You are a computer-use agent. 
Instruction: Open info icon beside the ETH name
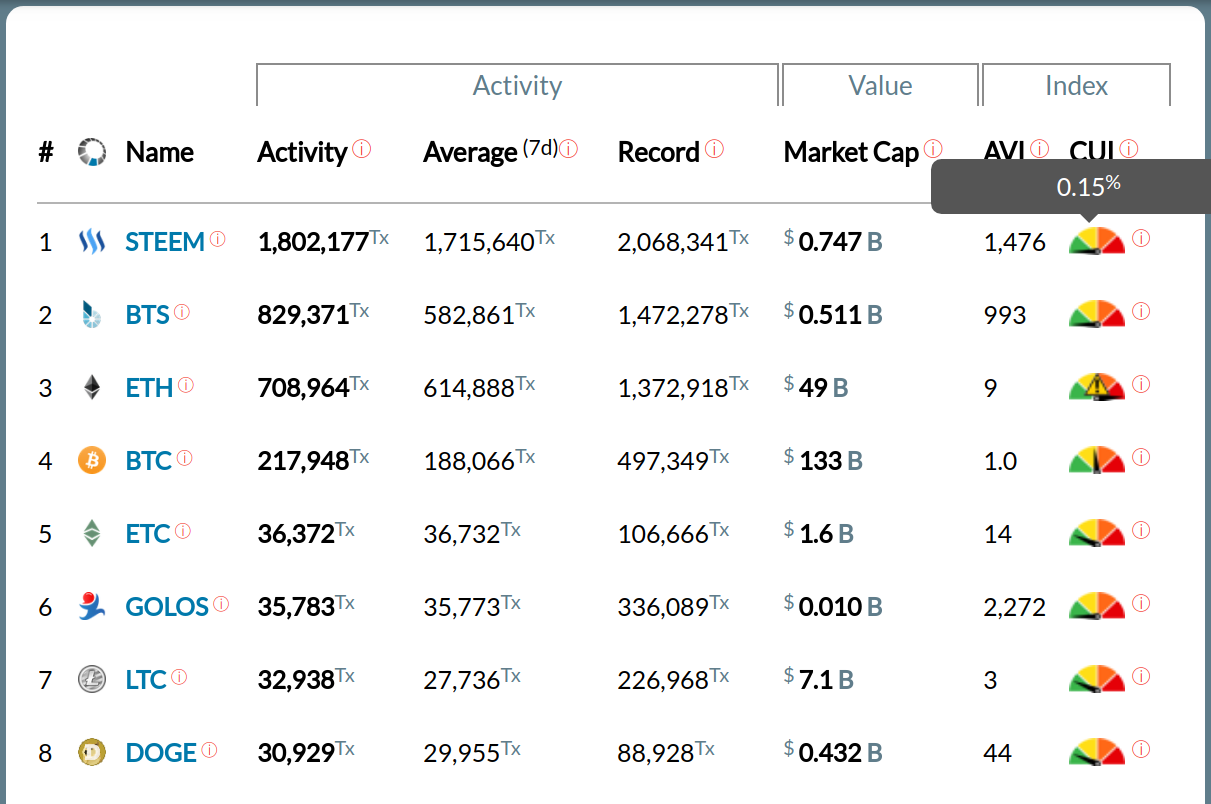click(186, 385)
